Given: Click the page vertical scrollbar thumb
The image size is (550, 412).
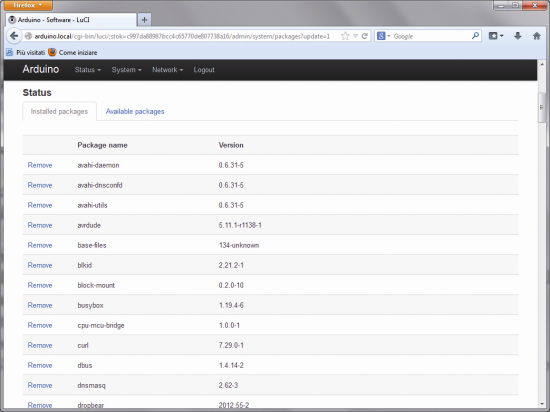Looking at the screenshot, I should [542, 108].
